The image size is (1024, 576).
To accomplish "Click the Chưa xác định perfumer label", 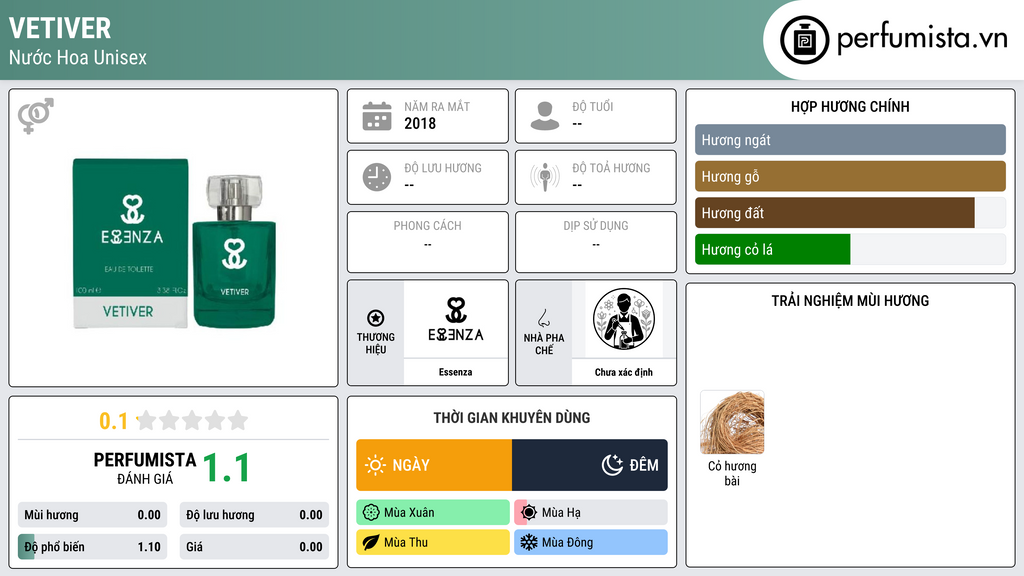I will (x=624, y=372).
